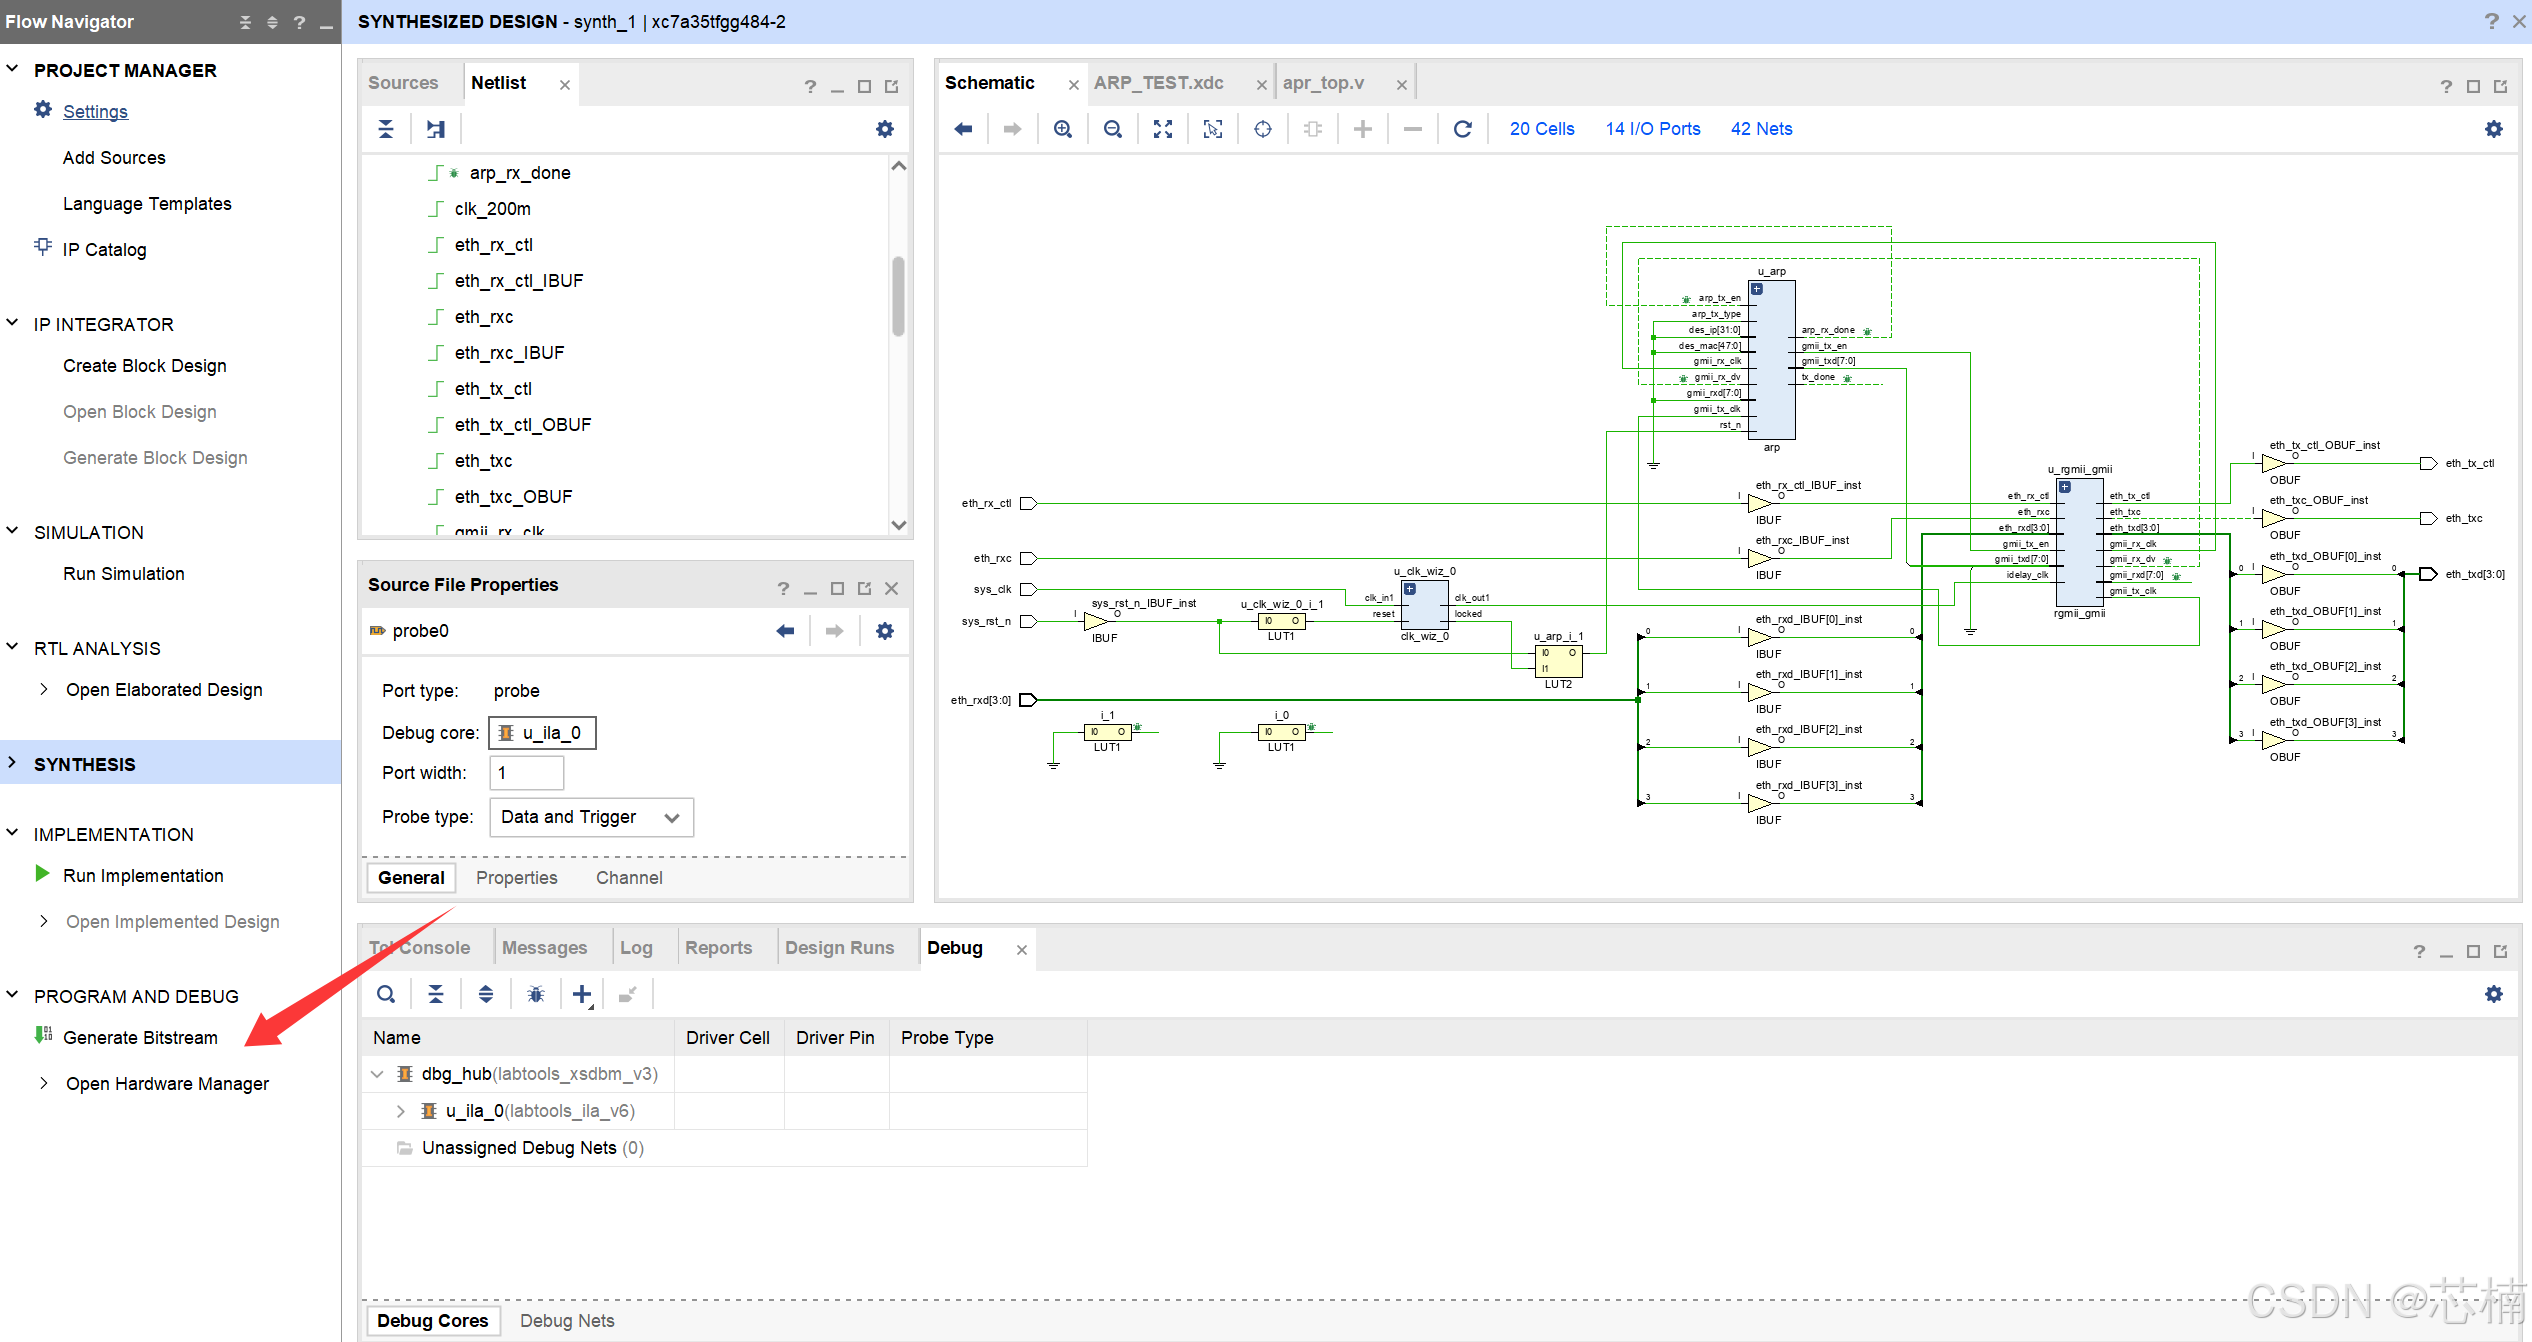This screenshot has height=1342, width=2532.
Task: Click inside the Port width field
Action: (526, 772)
